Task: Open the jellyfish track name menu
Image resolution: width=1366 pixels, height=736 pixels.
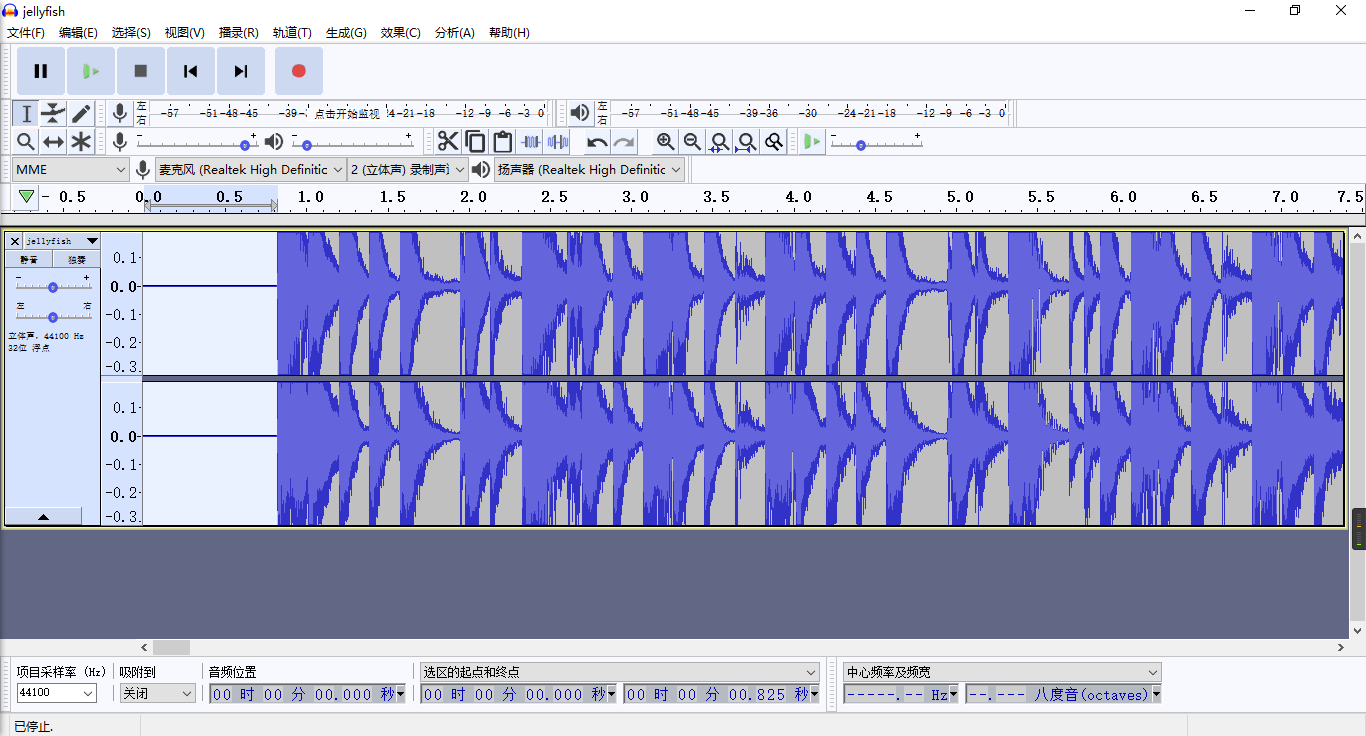Action: (61, 241)
